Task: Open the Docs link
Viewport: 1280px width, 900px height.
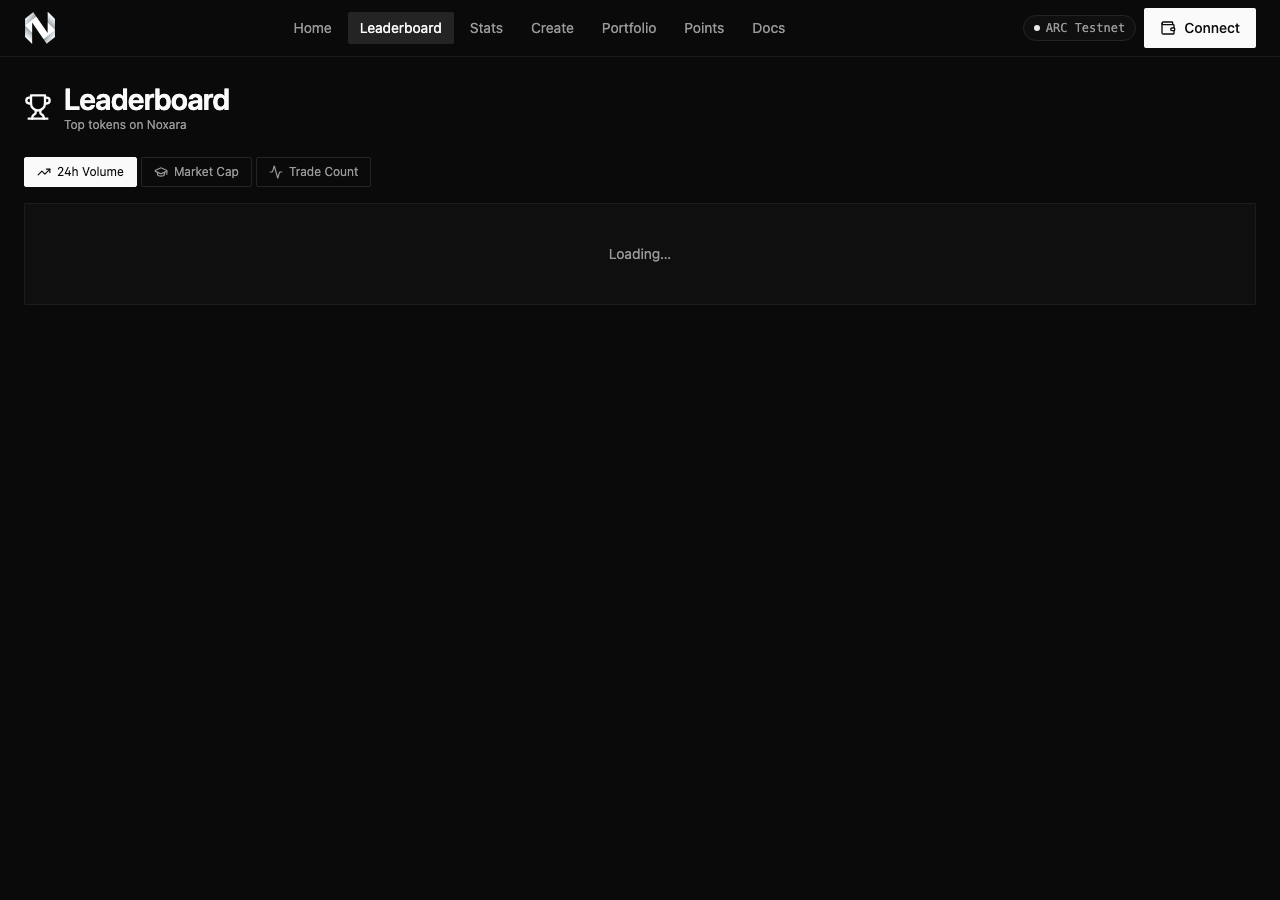Action: pos(768,28)
